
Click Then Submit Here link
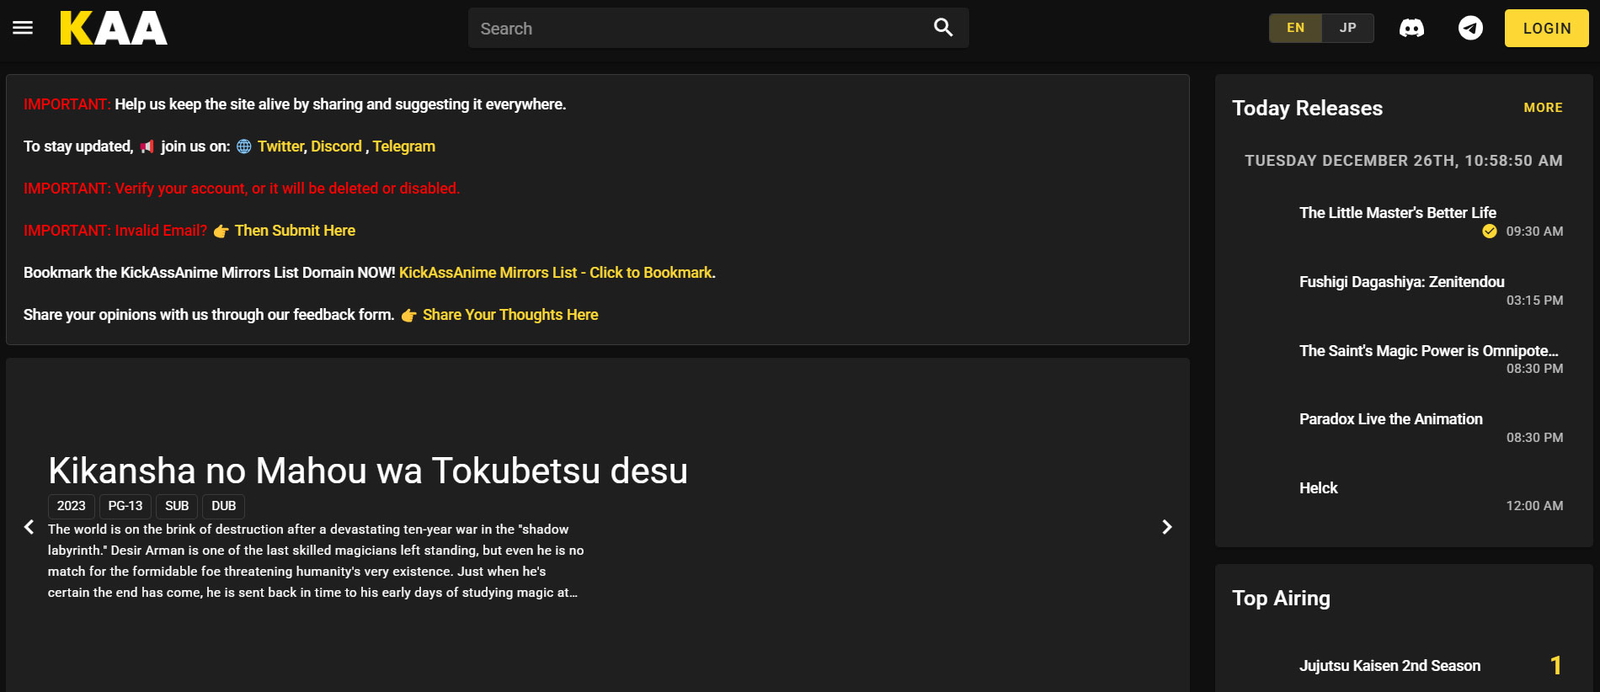point(295,230)
